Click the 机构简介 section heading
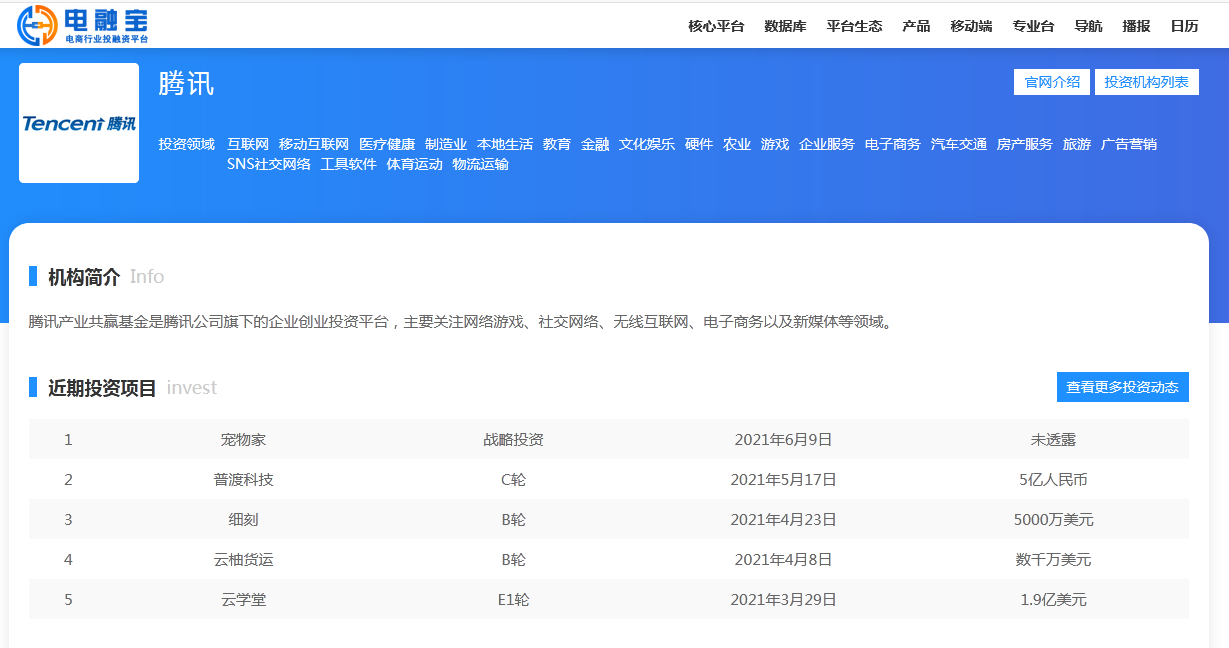 84,277
